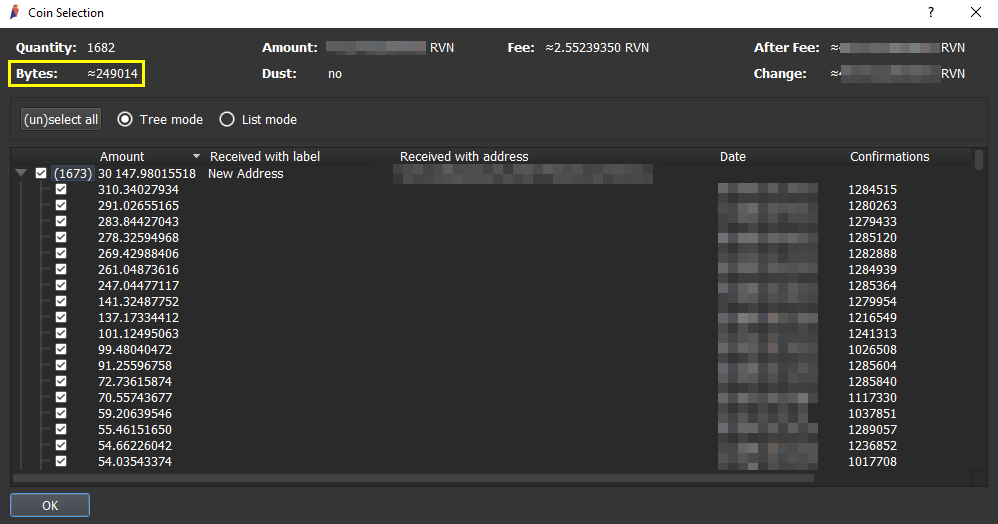Toggle the 141.32487752 coin checkbox
Screen dimensions: 998x524
click(x=61, y=301)
